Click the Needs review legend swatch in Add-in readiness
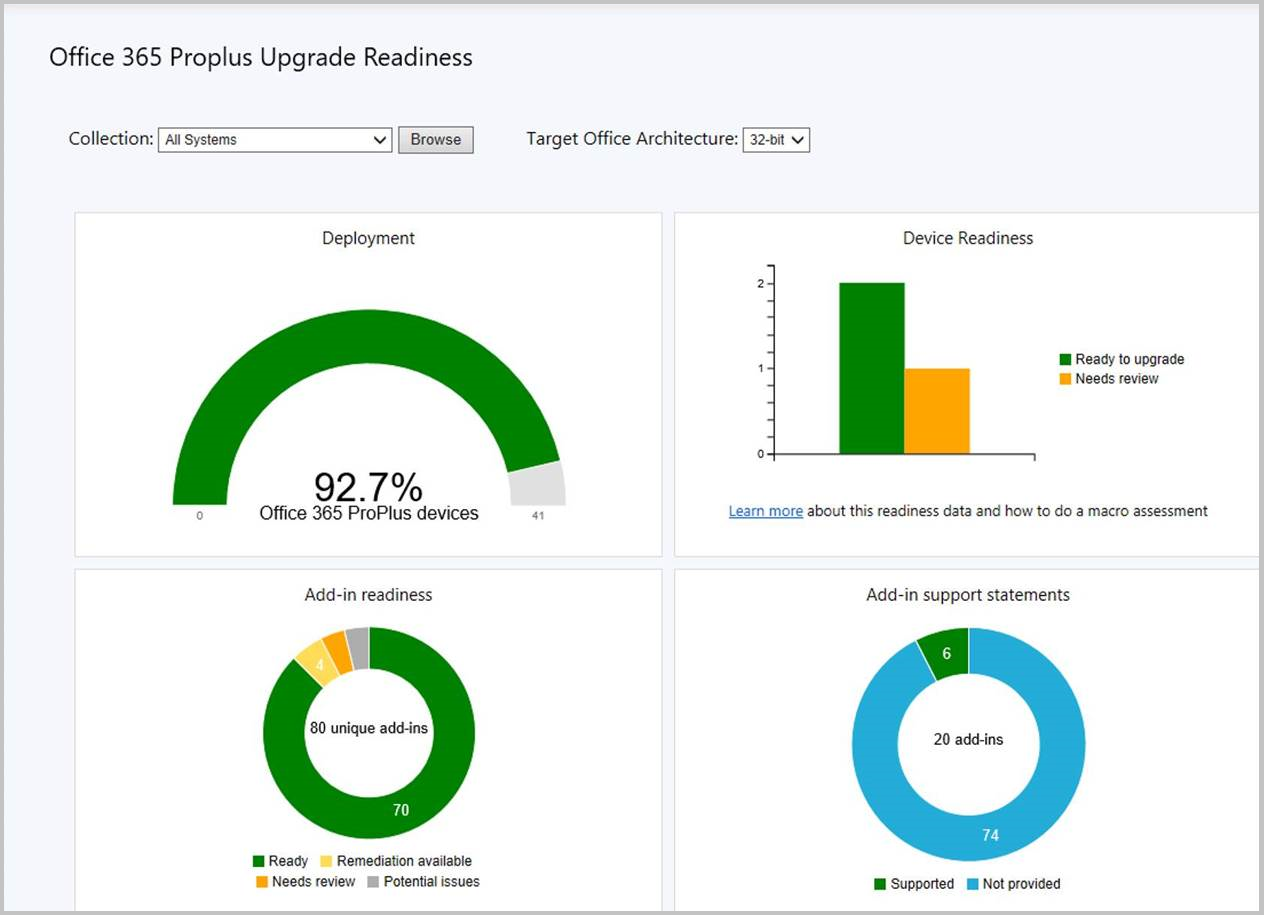Image resolution: width=1264 pixels, height=915 pixels. (x=262, y=882)
